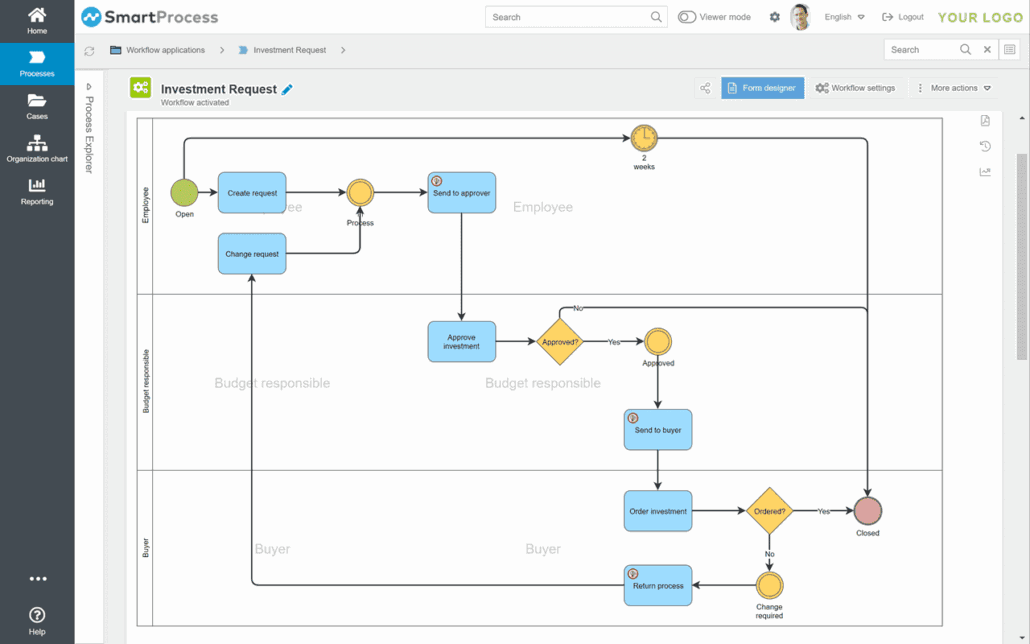This screenshot has height=644, width=1030.
Task: Open the share options icon
Action: [x=705, y=88]
